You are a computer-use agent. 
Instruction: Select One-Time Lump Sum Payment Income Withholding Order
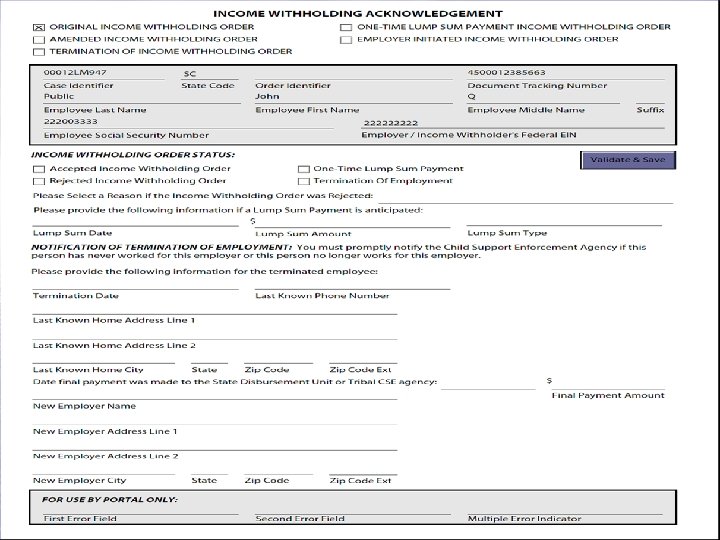[x=346, y=28]
